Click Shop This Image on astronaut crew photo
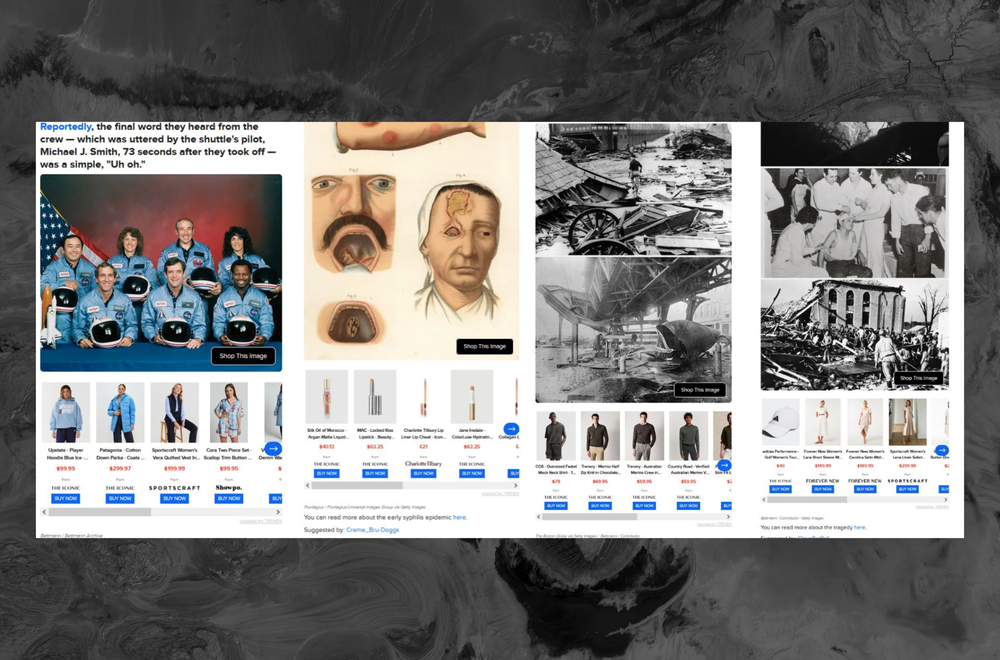The image size is (1000, 660). [243, 356]
